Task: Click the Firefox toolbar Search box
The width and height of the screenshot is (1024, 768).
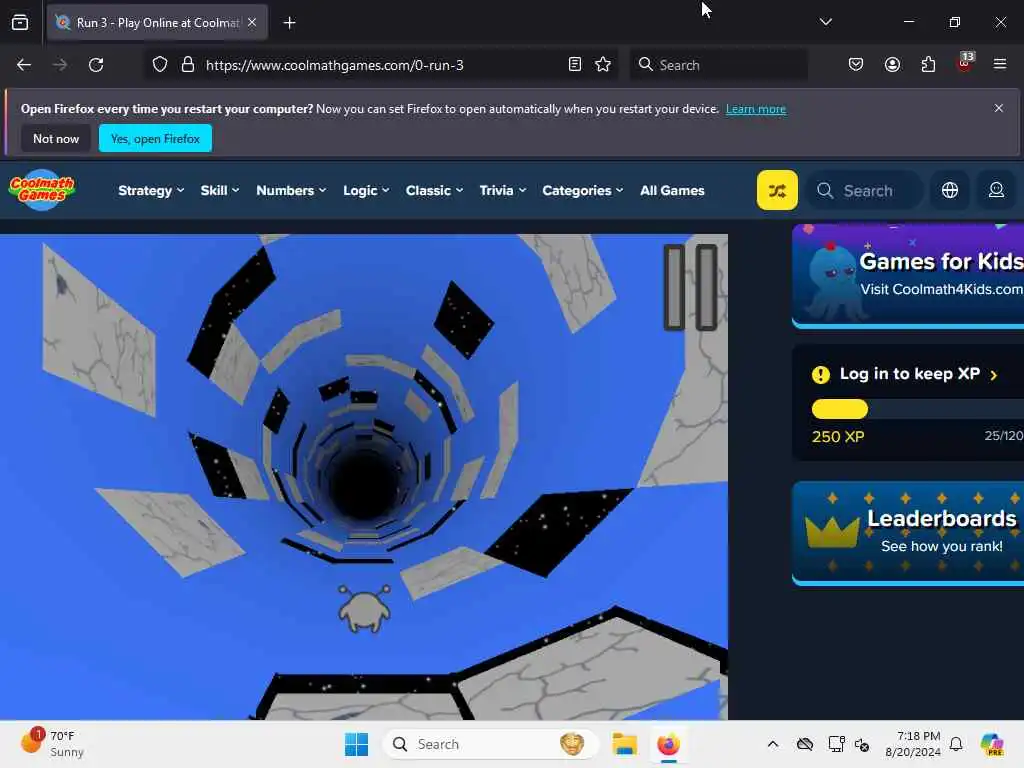Action: coord(718,65)
